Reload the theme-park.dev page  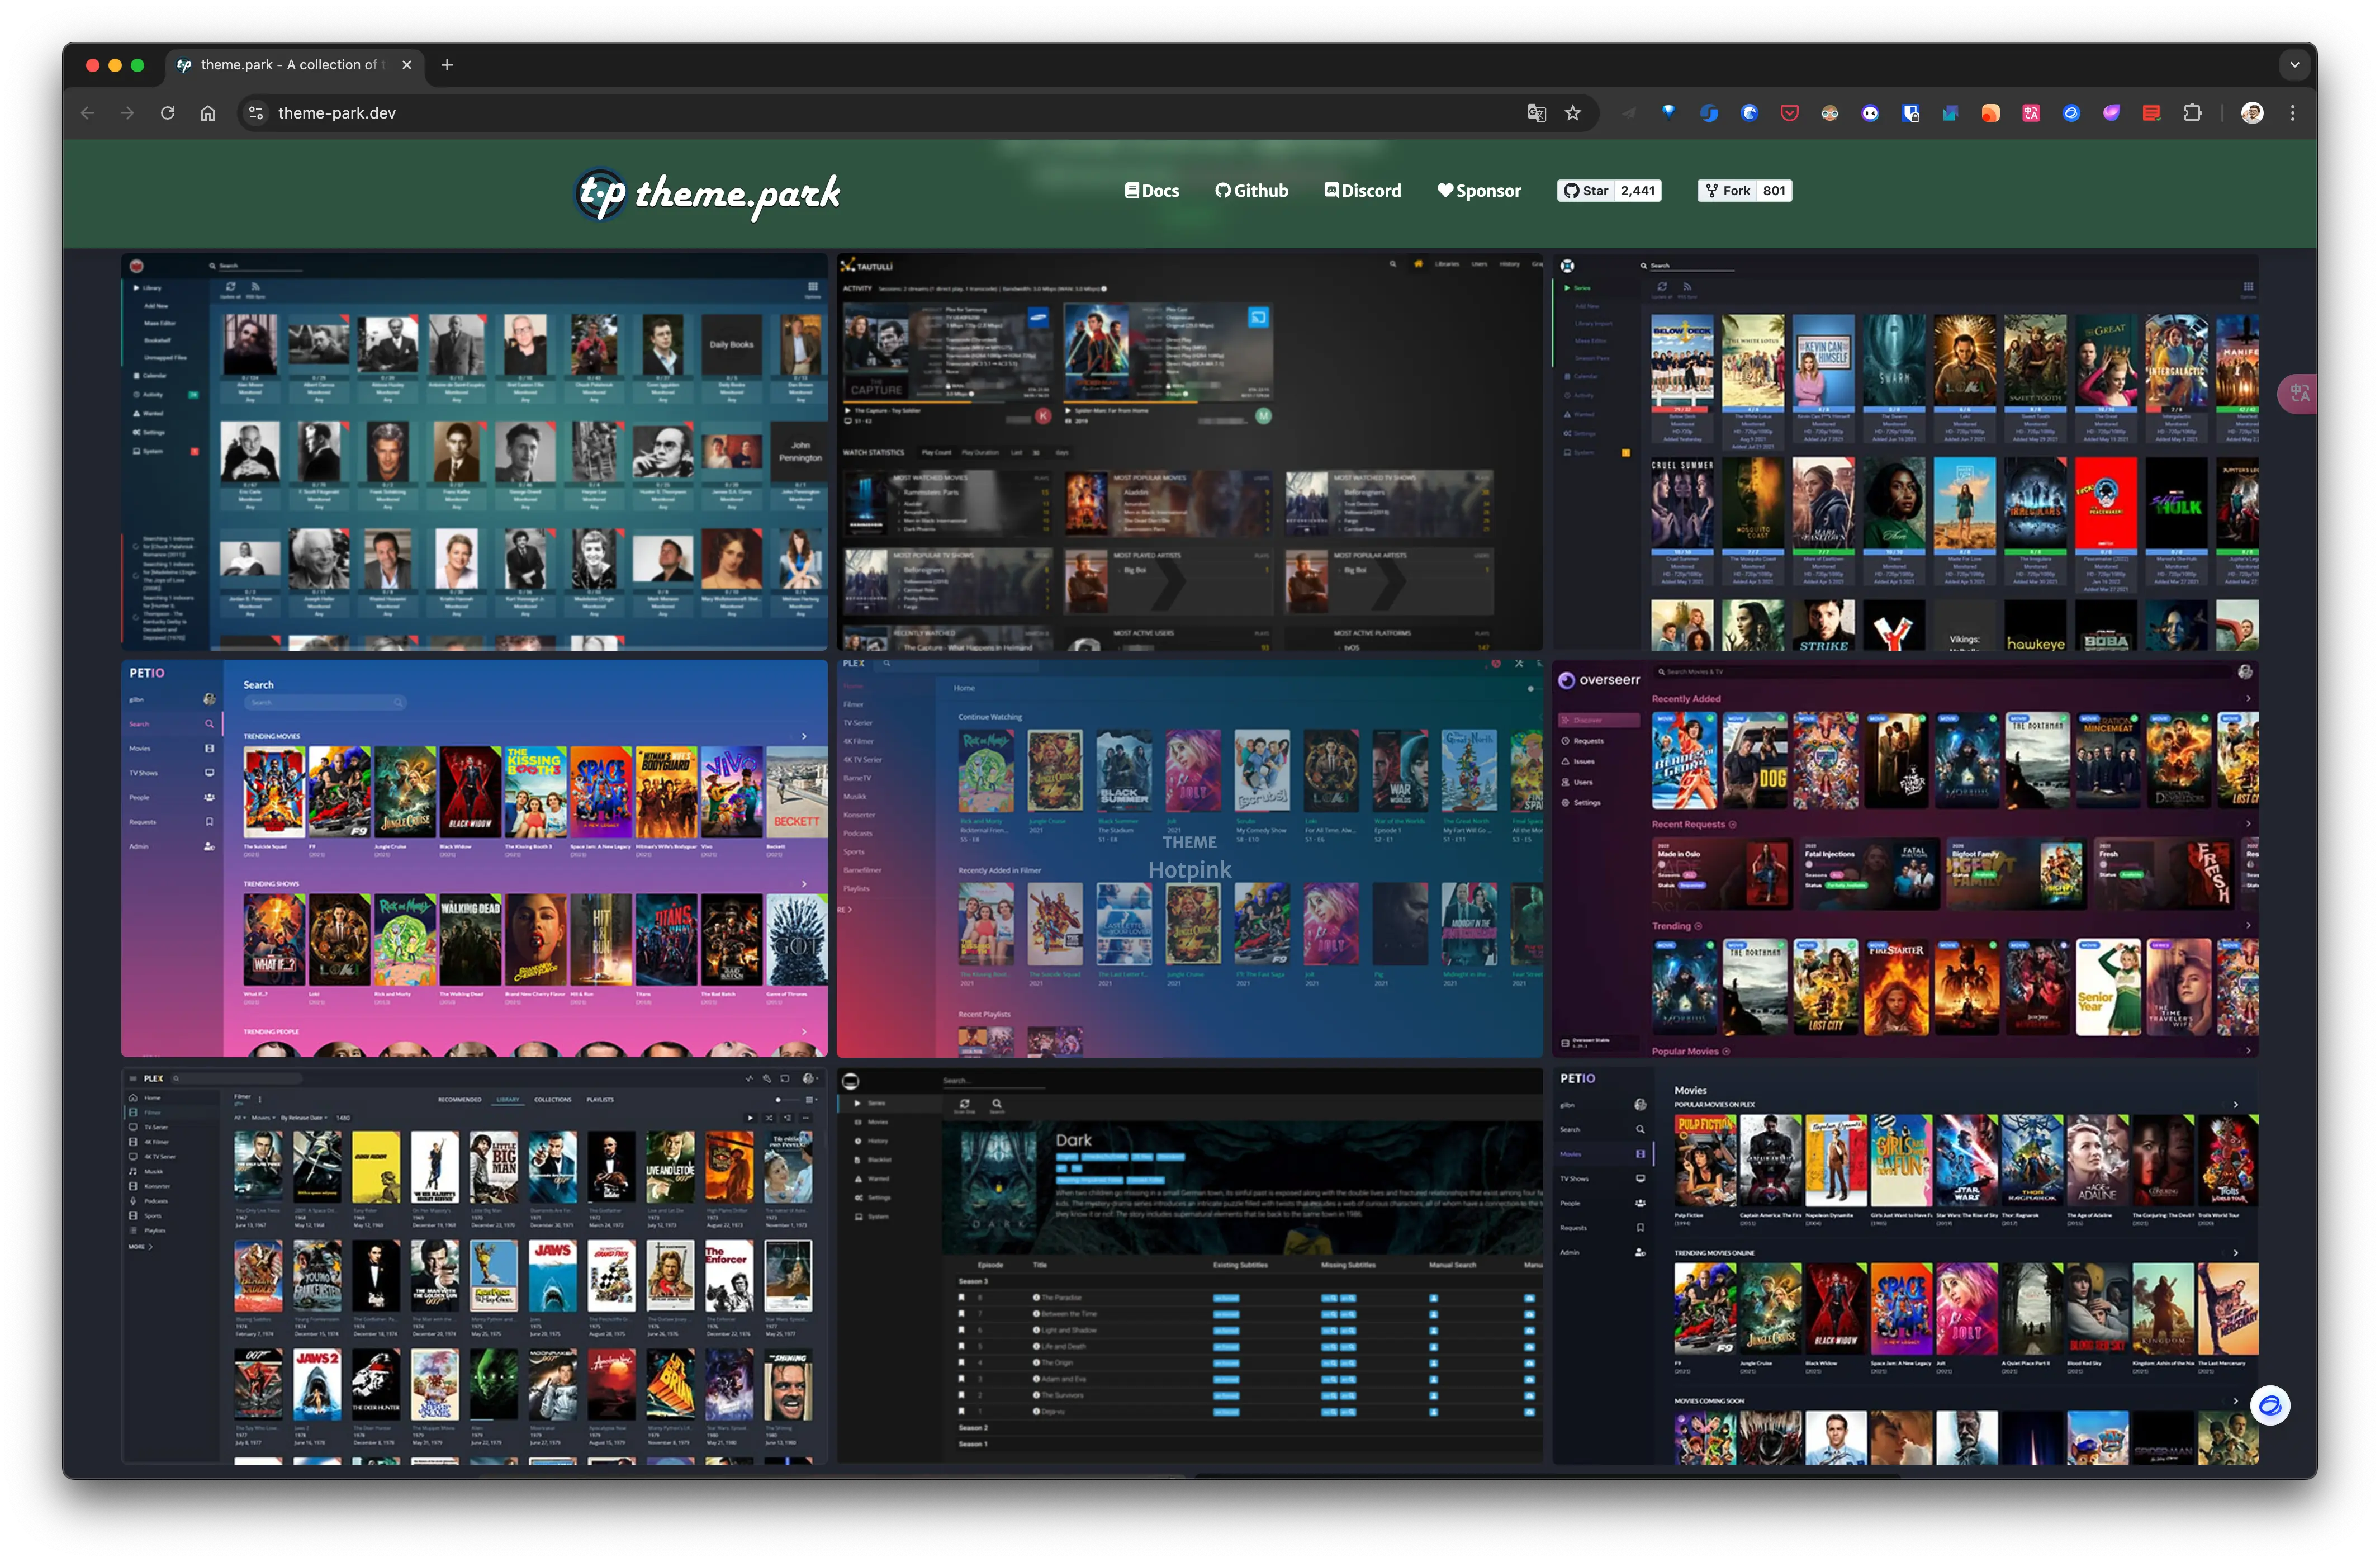[168, 113]
